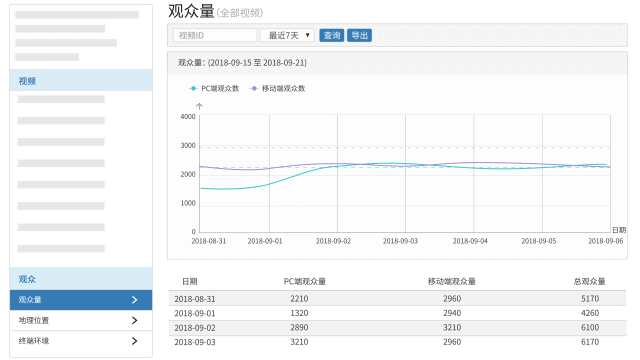Open the 最近7天 time range dropdown
Screen dimensions: 640x360
click(287, 36)
